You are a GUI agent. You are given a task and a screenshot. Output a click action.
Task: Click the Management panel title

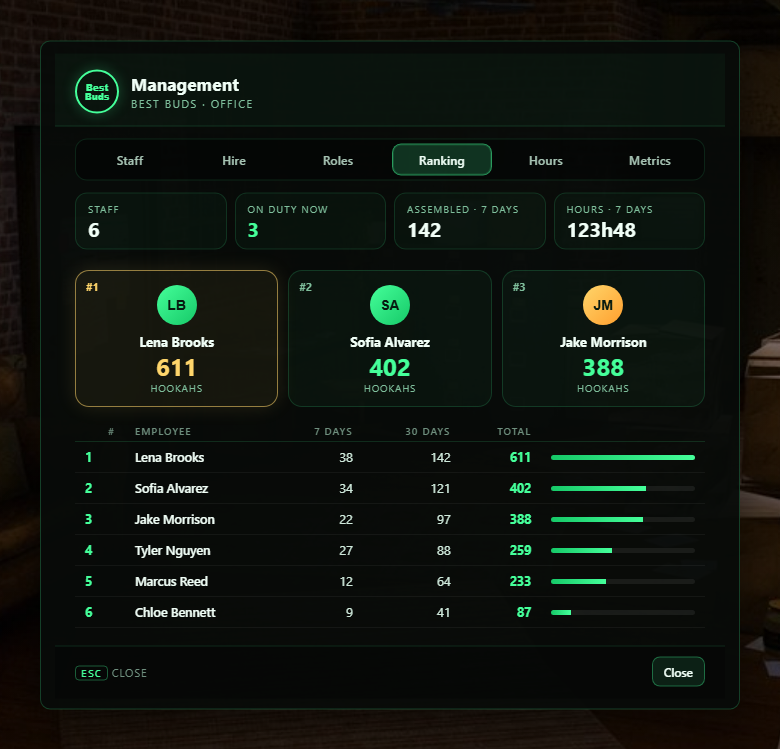click(x=185, y=85)
